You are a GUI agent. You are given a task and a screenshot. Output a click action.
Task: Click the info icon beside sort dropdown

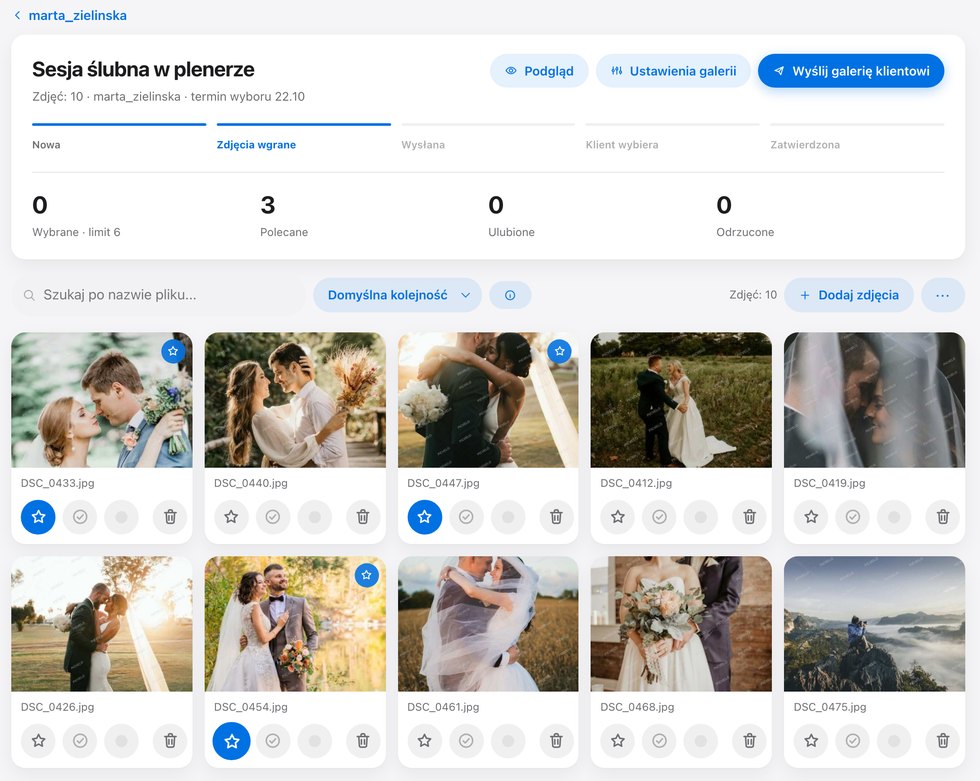click(510, 295)
